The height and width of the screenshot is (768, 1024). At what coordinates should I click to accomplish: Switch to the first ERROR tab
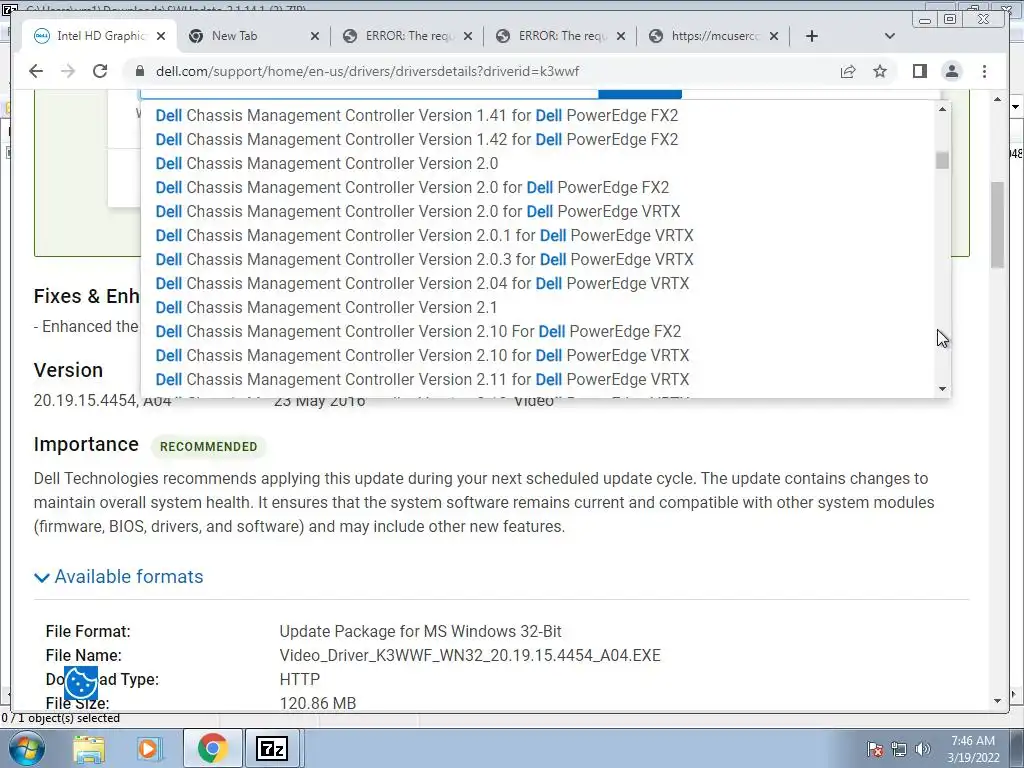point(407,36)
